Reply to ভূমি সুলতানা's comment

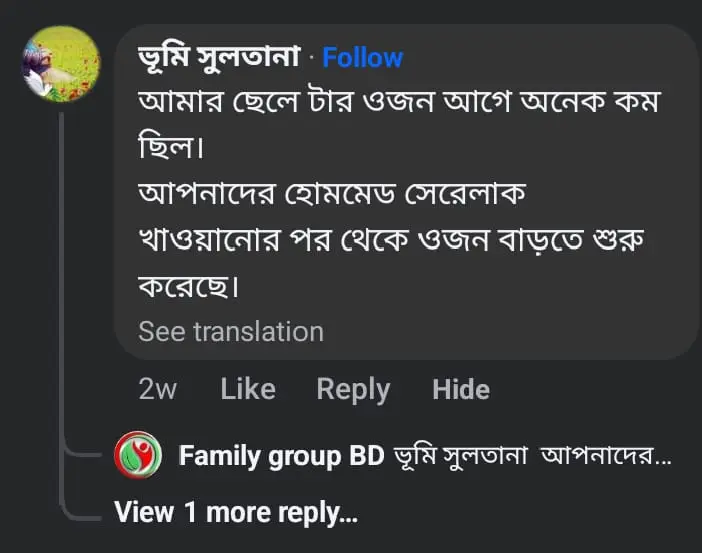353,389
